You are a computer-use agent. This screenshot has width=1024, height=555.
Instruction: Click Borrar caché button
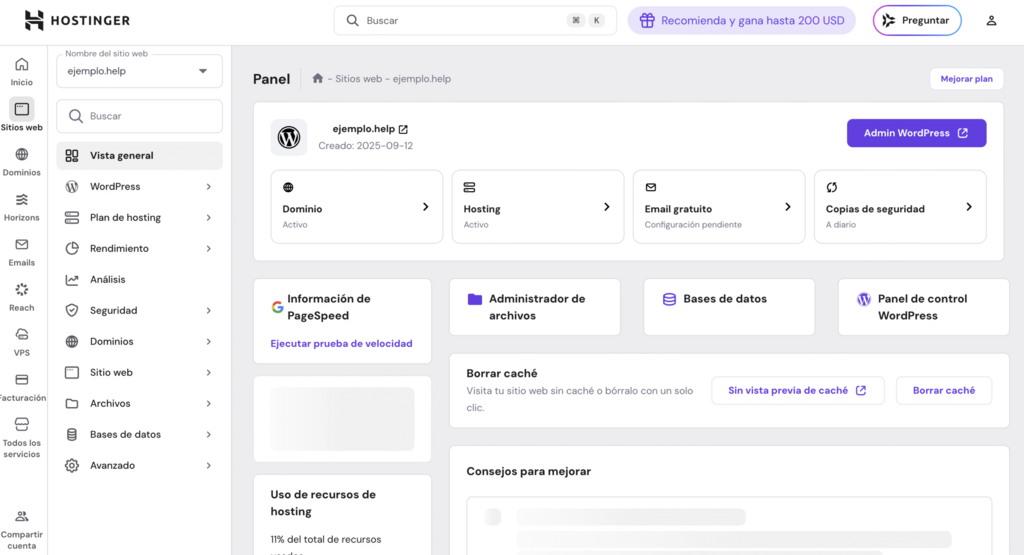pos(944,390)
